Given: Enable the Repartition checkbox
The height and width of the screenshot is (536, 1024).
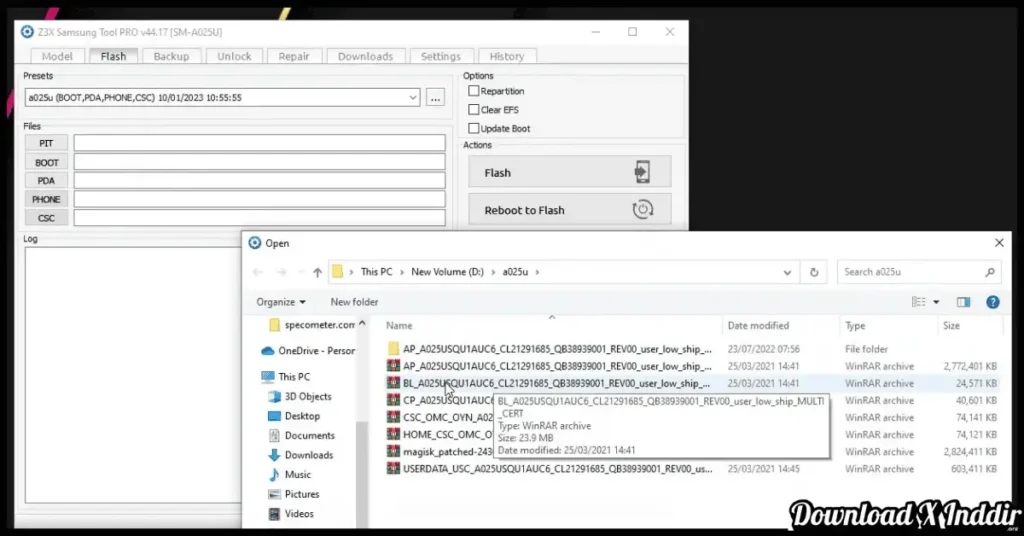Looking at the screenshot, I should (x=474, y=91).
